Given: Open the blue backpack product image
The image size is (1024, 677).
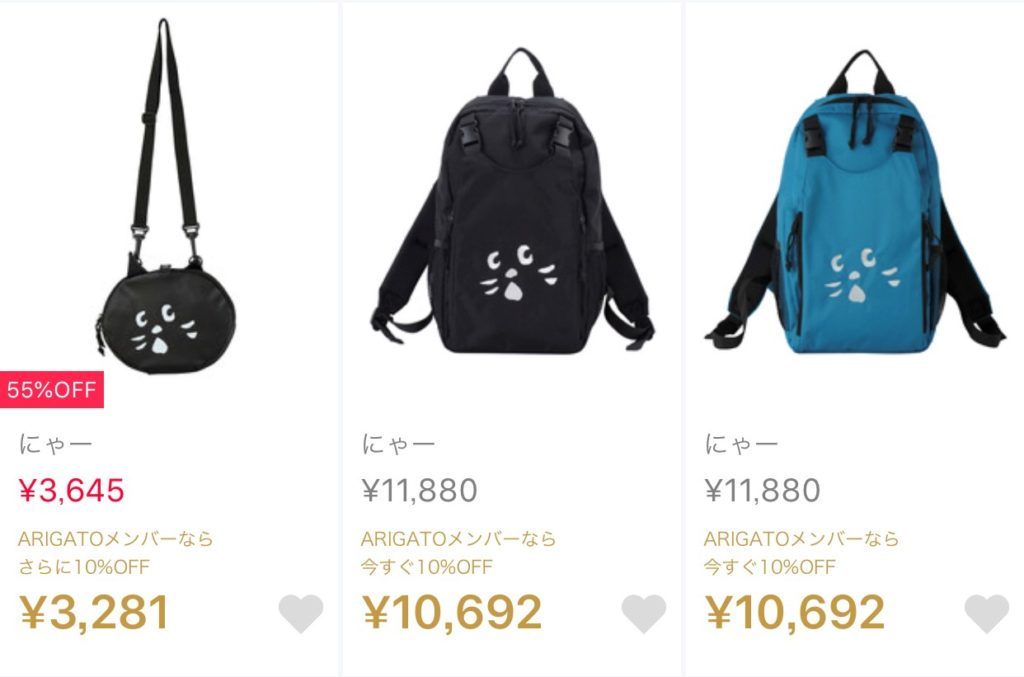Looking at the screenshot, I should tap(855, 201).
